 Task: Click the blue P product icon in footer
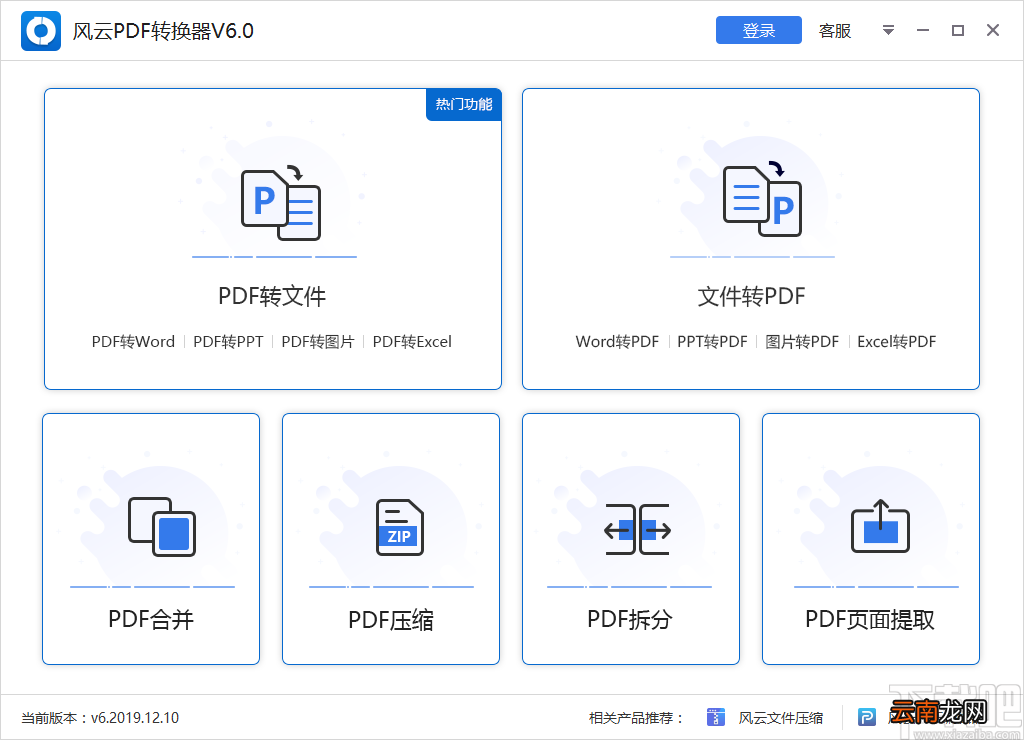tap(867, 717)
